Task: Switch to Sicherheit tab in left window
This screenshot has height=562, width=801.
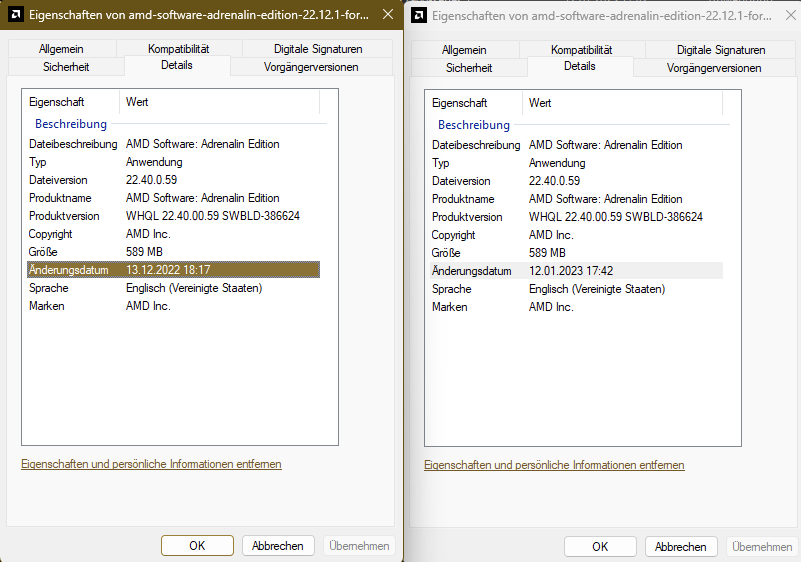Action: click(66, 67)
